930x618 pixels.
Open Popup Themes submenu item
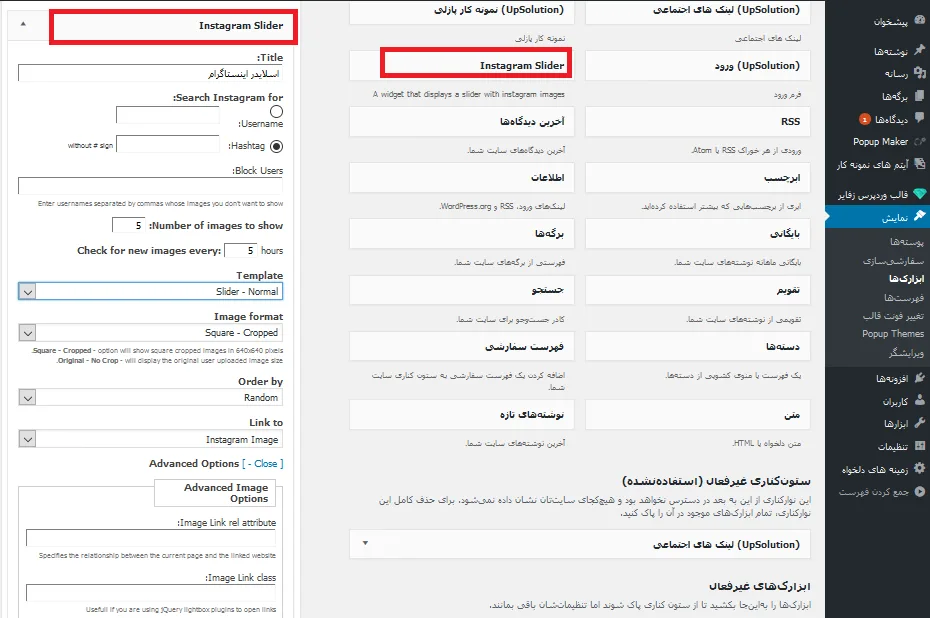click(893, 334)
